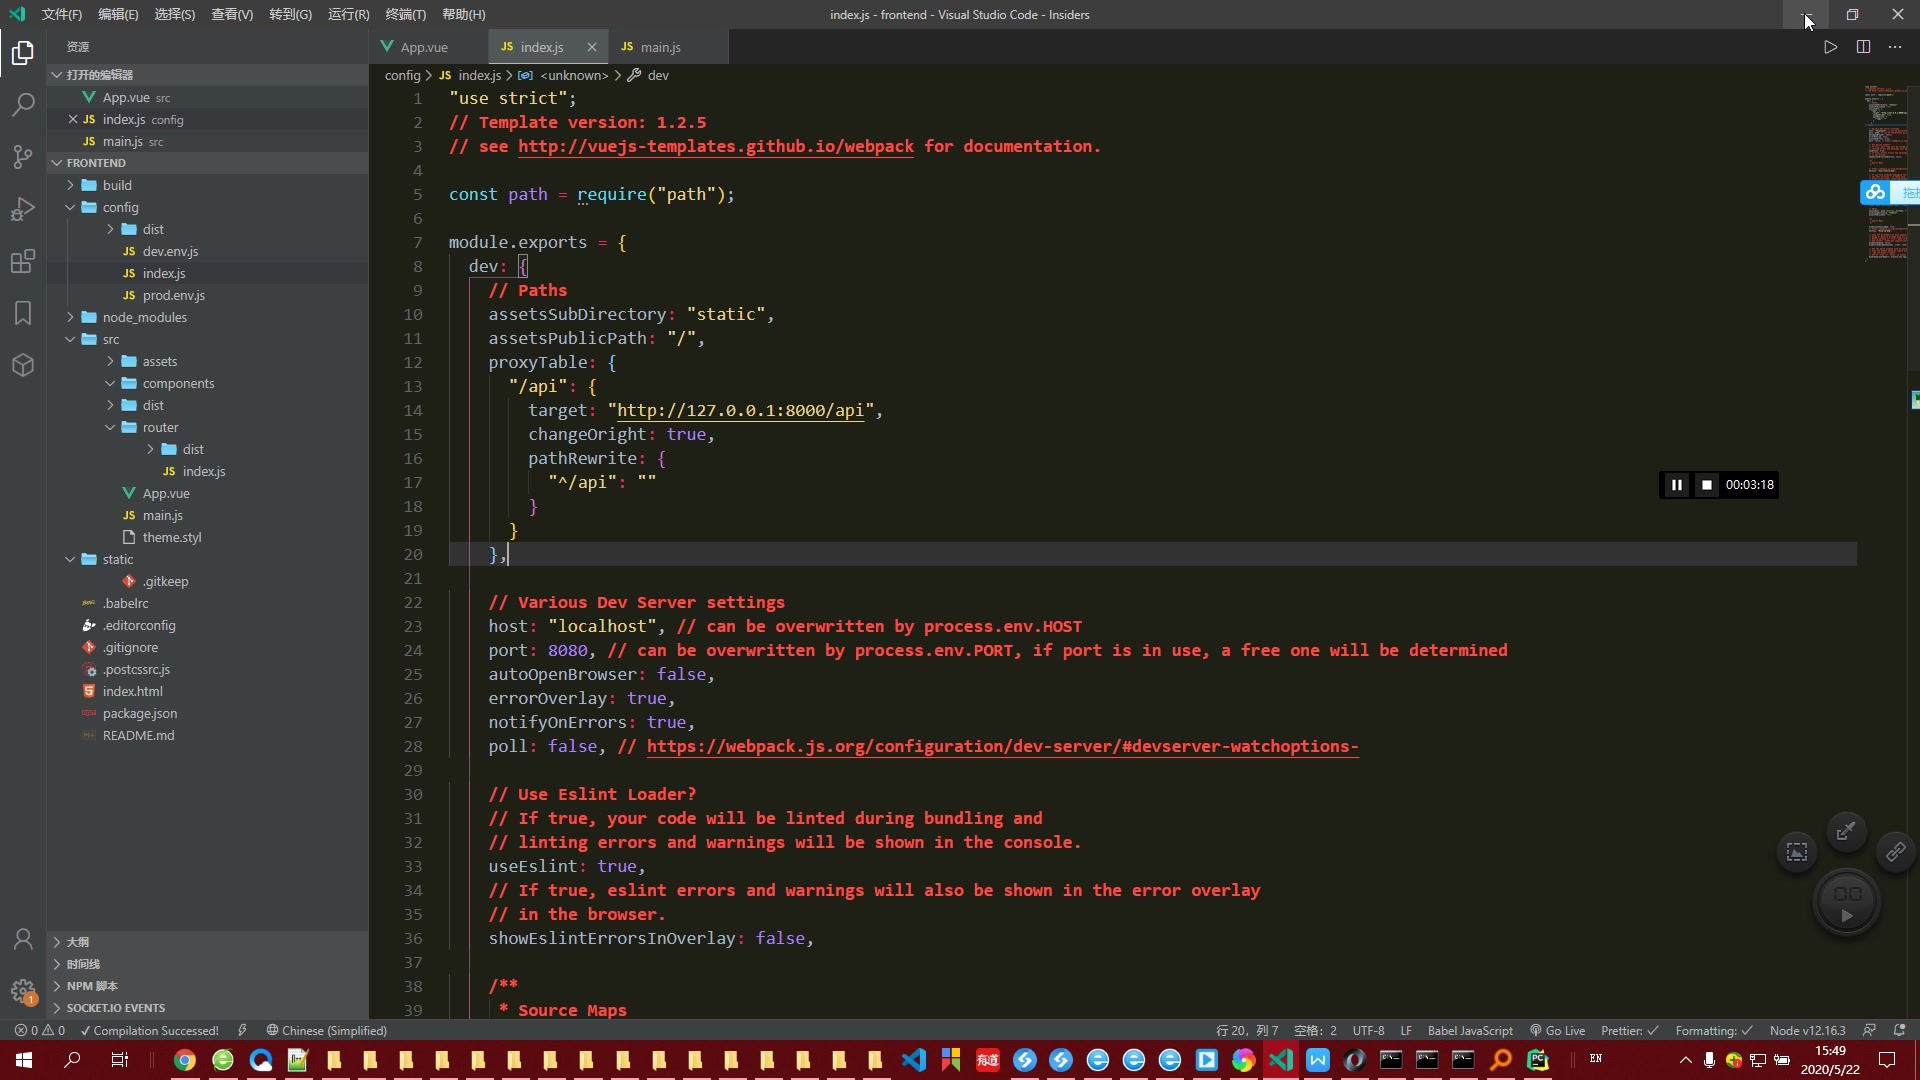Click the floating pen annotation button

pos(1846,831)
